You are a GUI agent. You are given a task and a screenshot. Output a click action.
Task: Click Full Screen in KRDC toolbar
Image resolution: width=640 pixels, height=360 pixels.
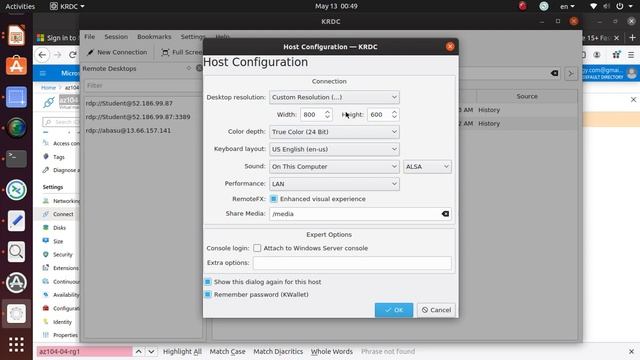pyautogui.click(x=182, y=52)
